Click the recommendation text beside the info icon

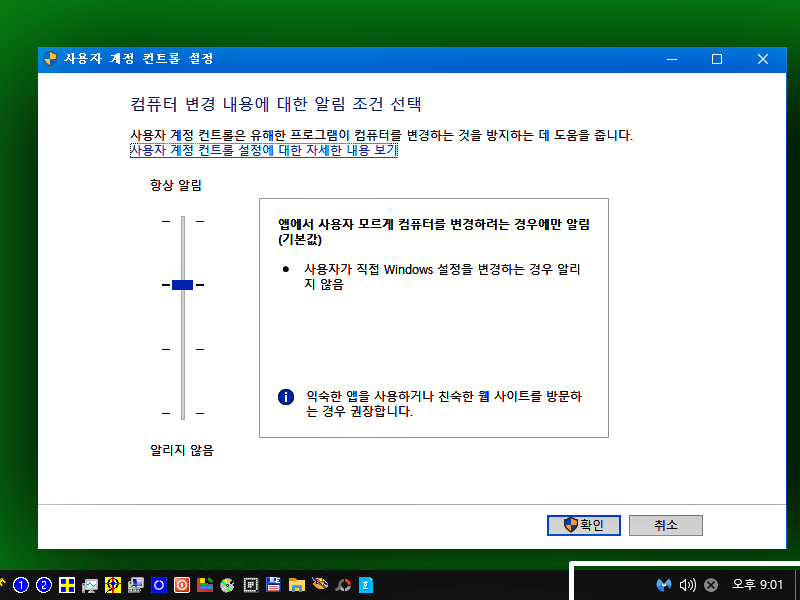coord(444,404)
